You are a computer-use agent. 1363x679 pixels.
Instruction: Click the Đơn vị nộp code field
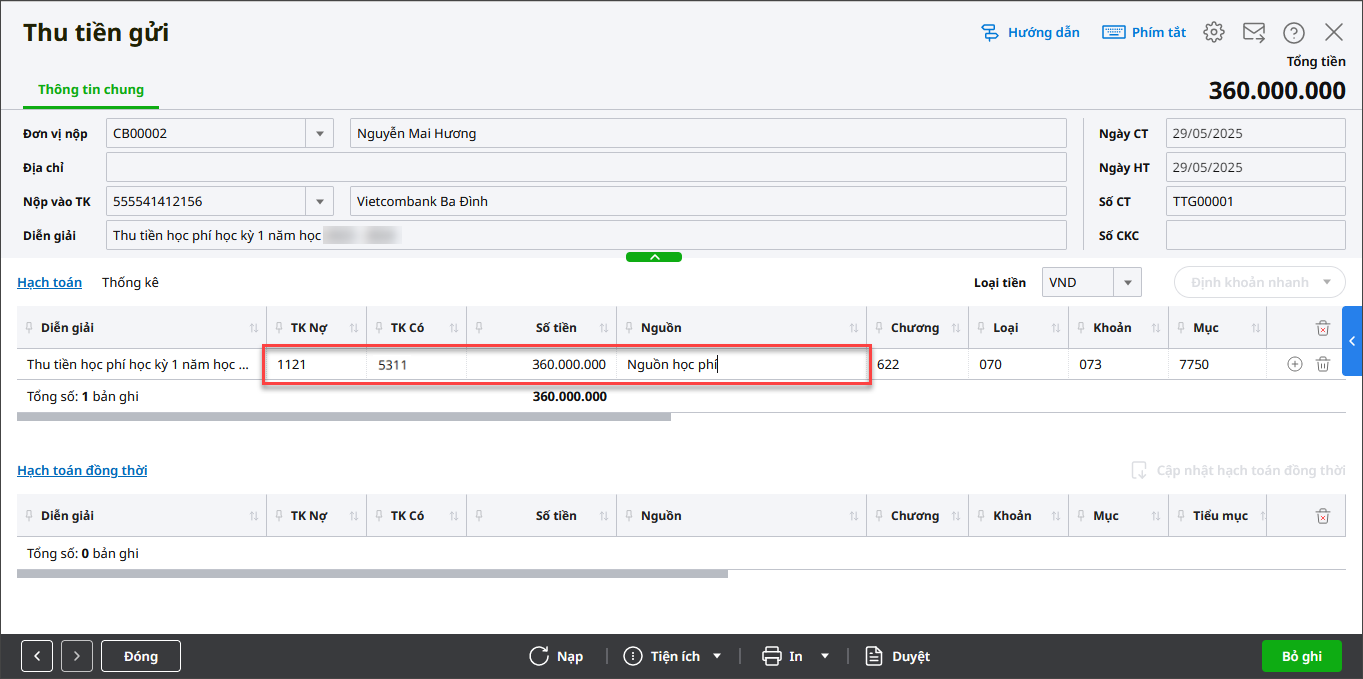click(x=205, y=133)
